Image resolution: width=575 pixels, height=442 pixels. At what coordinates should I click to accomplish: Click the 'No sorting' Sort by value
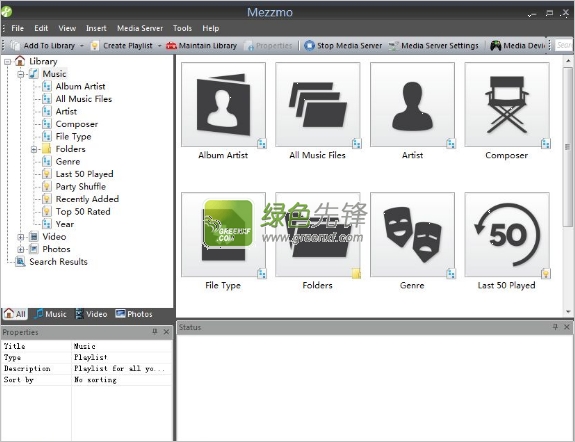tap(95, 380)
